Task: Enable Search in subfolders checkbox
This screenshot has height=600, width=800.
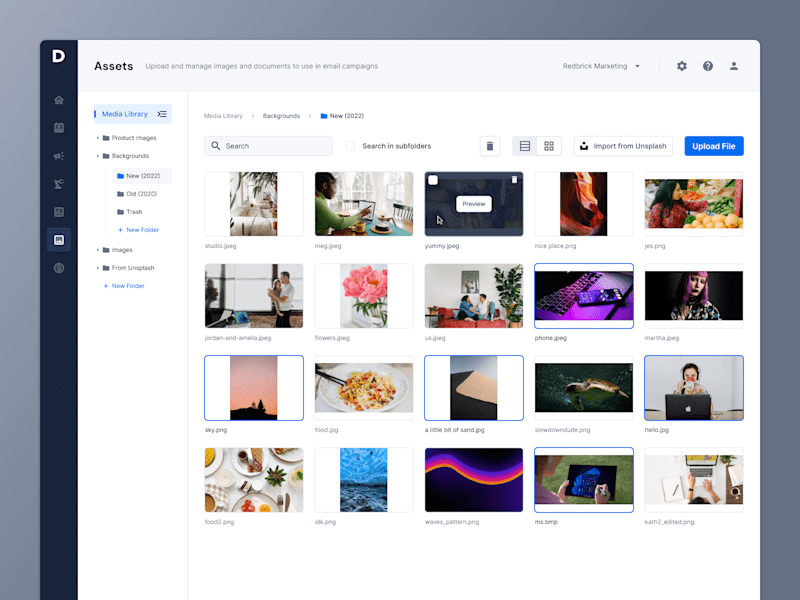Action: (351, 146)
